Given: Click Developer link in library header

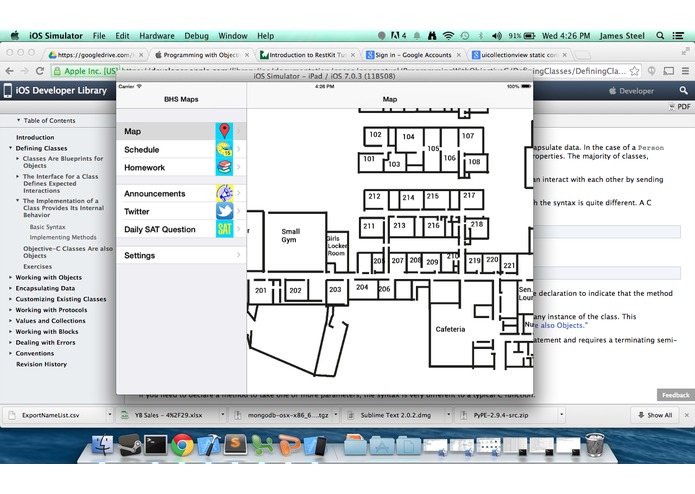Looking at the screenshot, I should click(632, 91).
